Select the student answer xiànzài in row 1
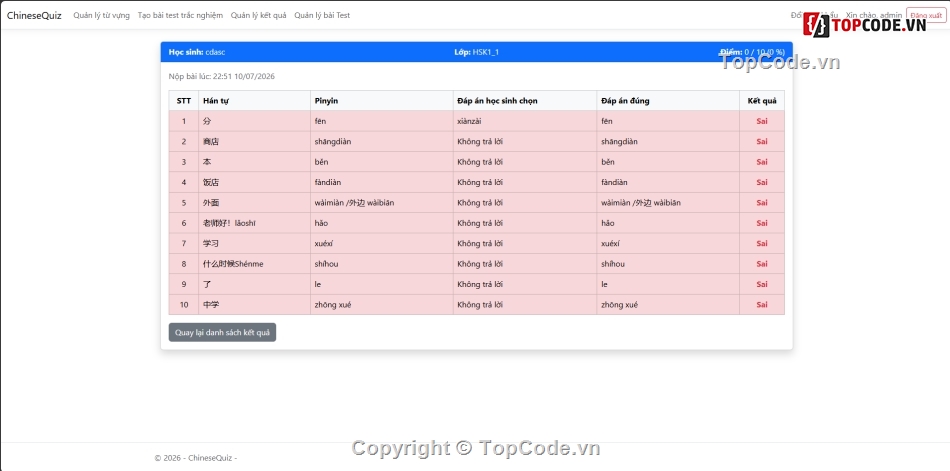Viewport: 950px width, 471px height. (470, 121)
